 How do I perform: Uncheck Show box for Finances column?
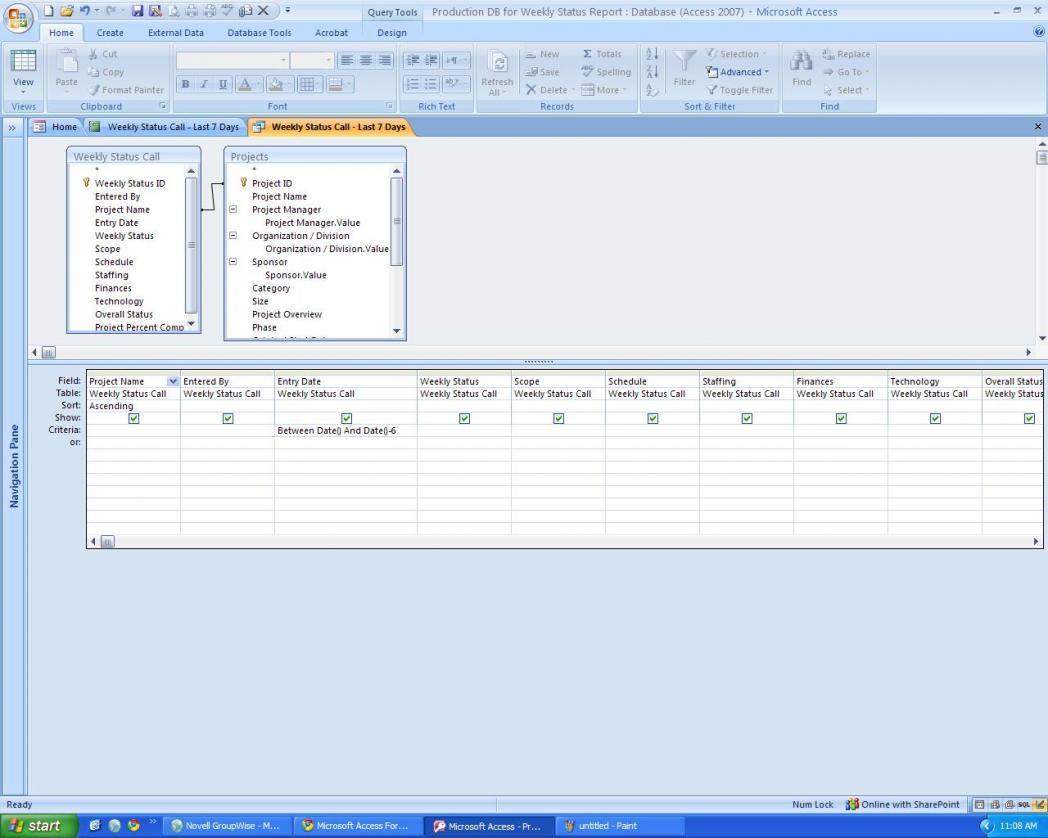point(841,418)
